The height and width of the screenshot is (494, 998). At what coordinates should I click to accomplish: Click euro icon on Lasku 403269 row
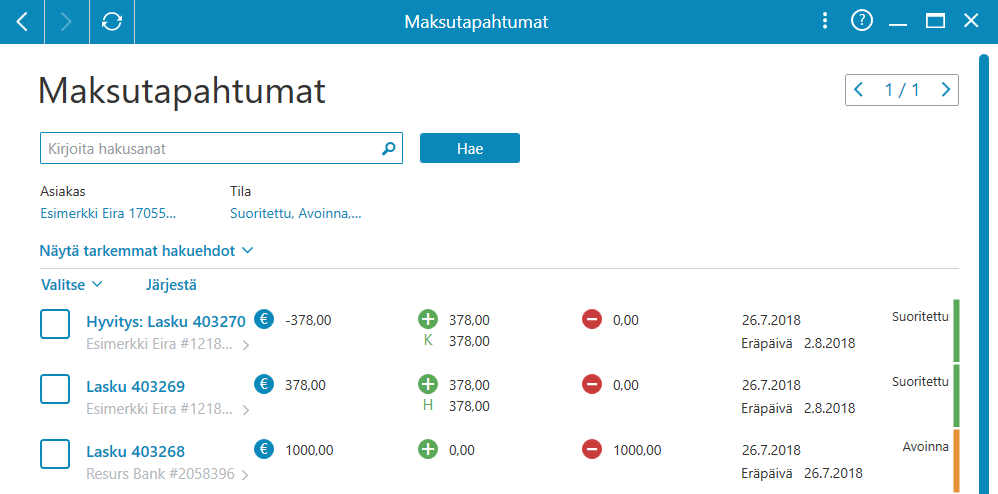click(264, 384)
